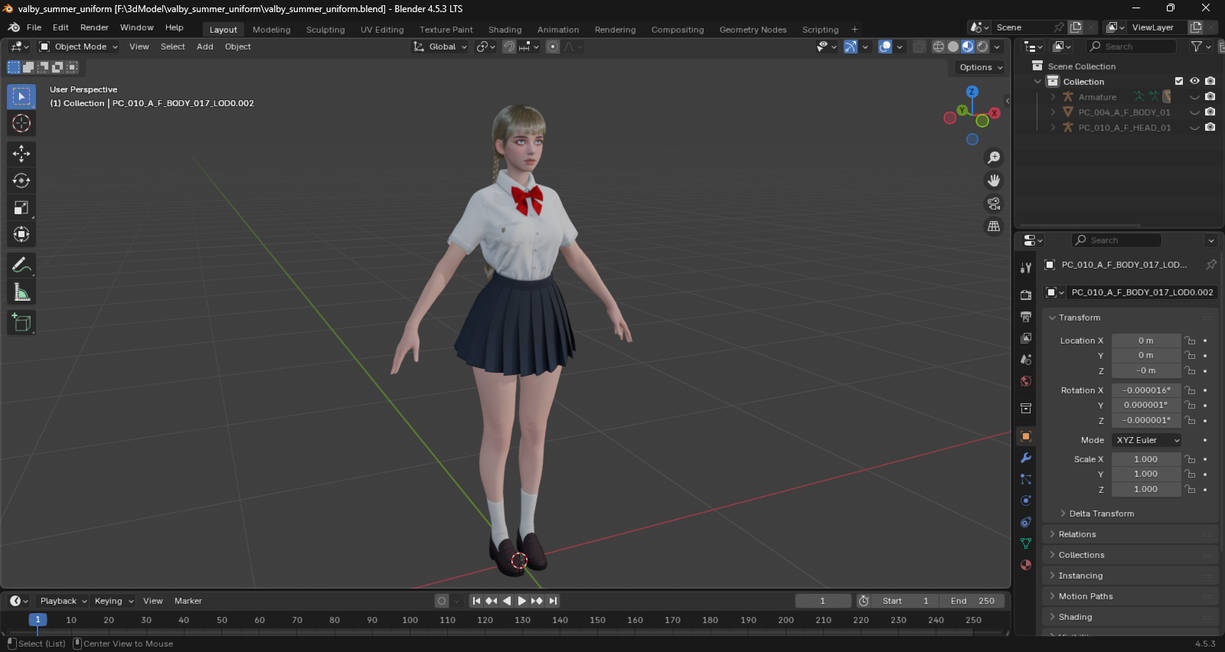Open the File menu
Image resolution: width=1225 pixels, height=652 pixels.
click(34, 27)
